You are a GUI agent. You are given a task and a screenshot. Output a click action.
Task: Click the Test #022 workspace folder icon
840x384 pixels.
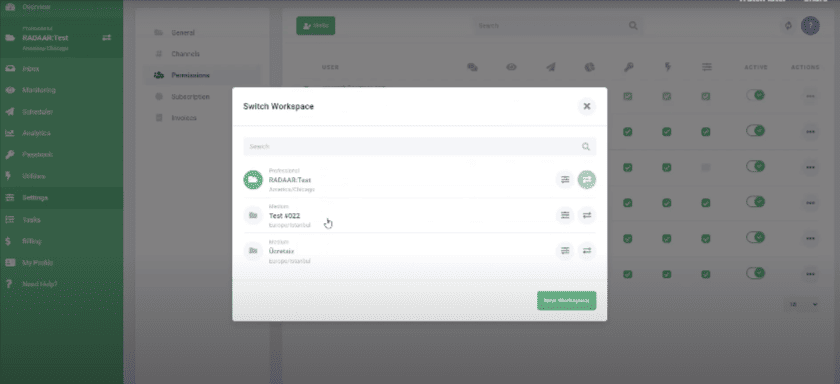pos(253,215)
